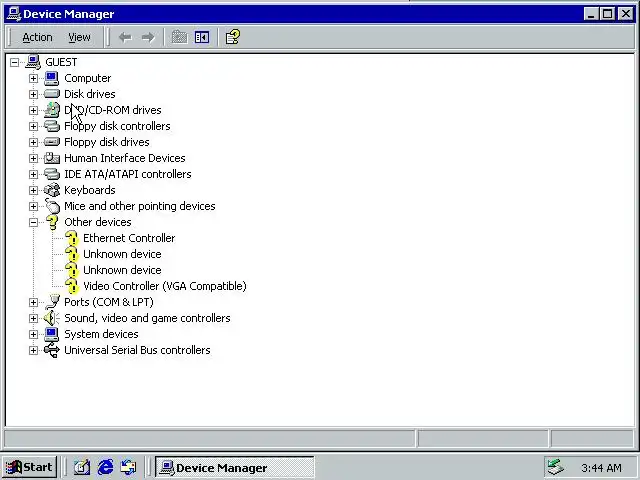Expand the Floppy disk drives category
The height and width of the screenshot is (480, 640).
33,142
